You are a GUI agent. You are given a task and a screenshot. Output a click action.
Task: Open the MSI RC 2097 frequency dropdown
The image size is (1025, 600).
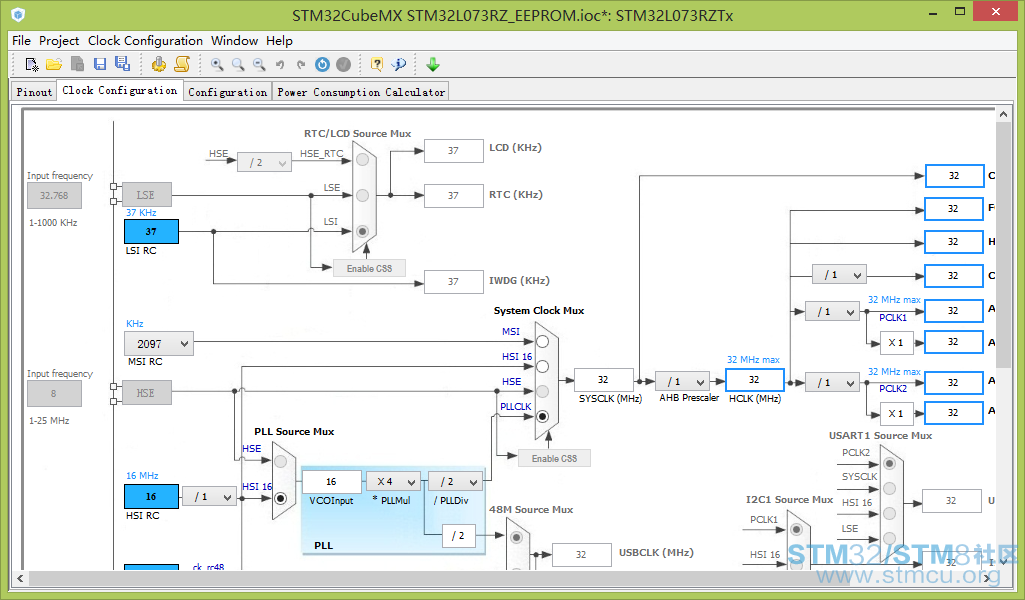(159, 344)
